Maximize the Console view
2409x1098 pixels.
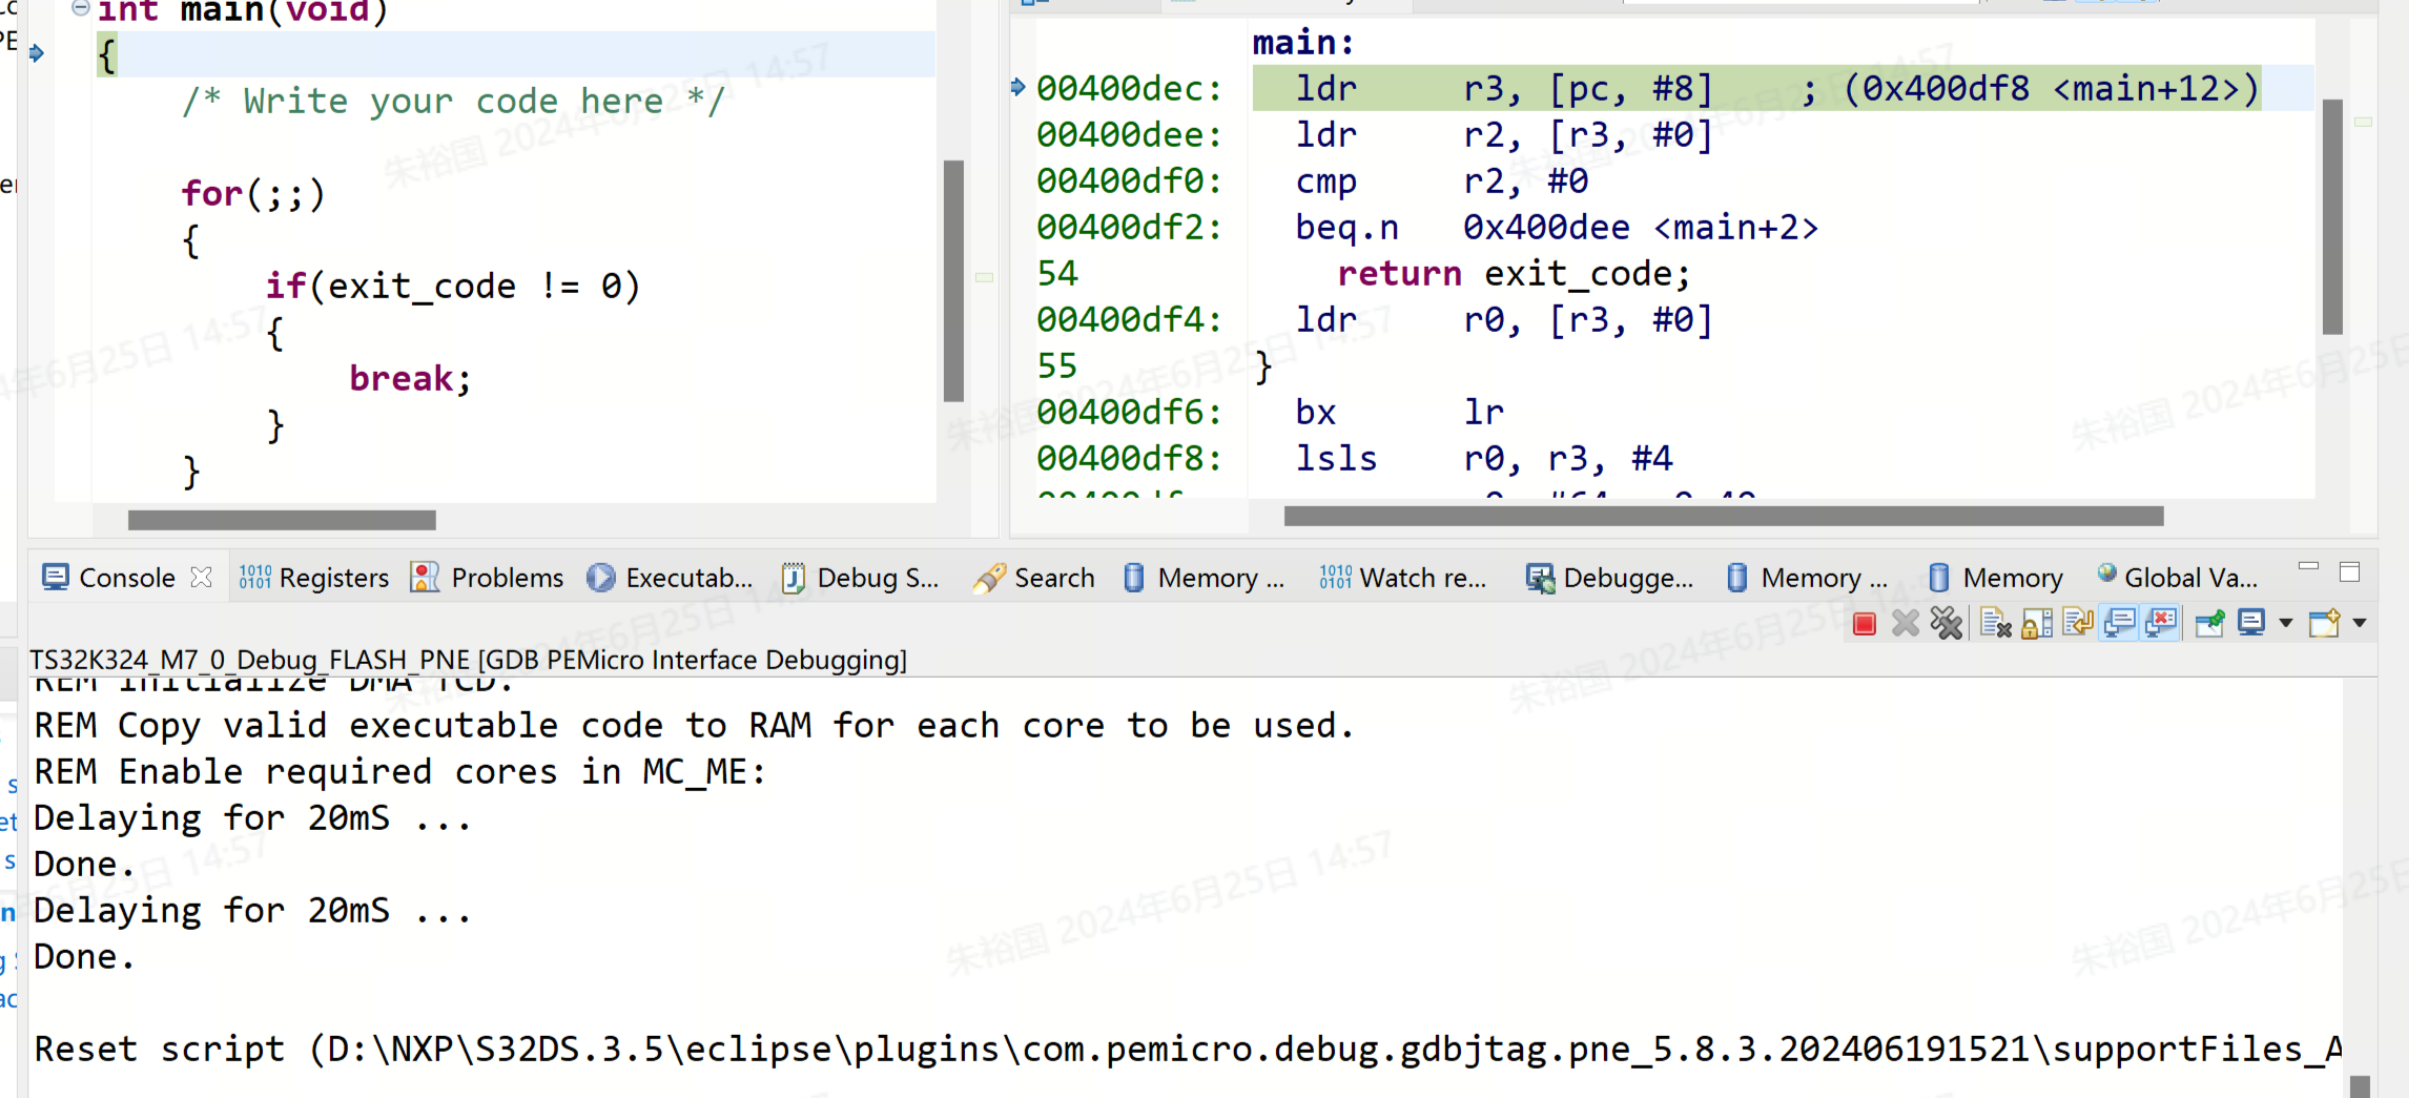tap(2350, 571)
